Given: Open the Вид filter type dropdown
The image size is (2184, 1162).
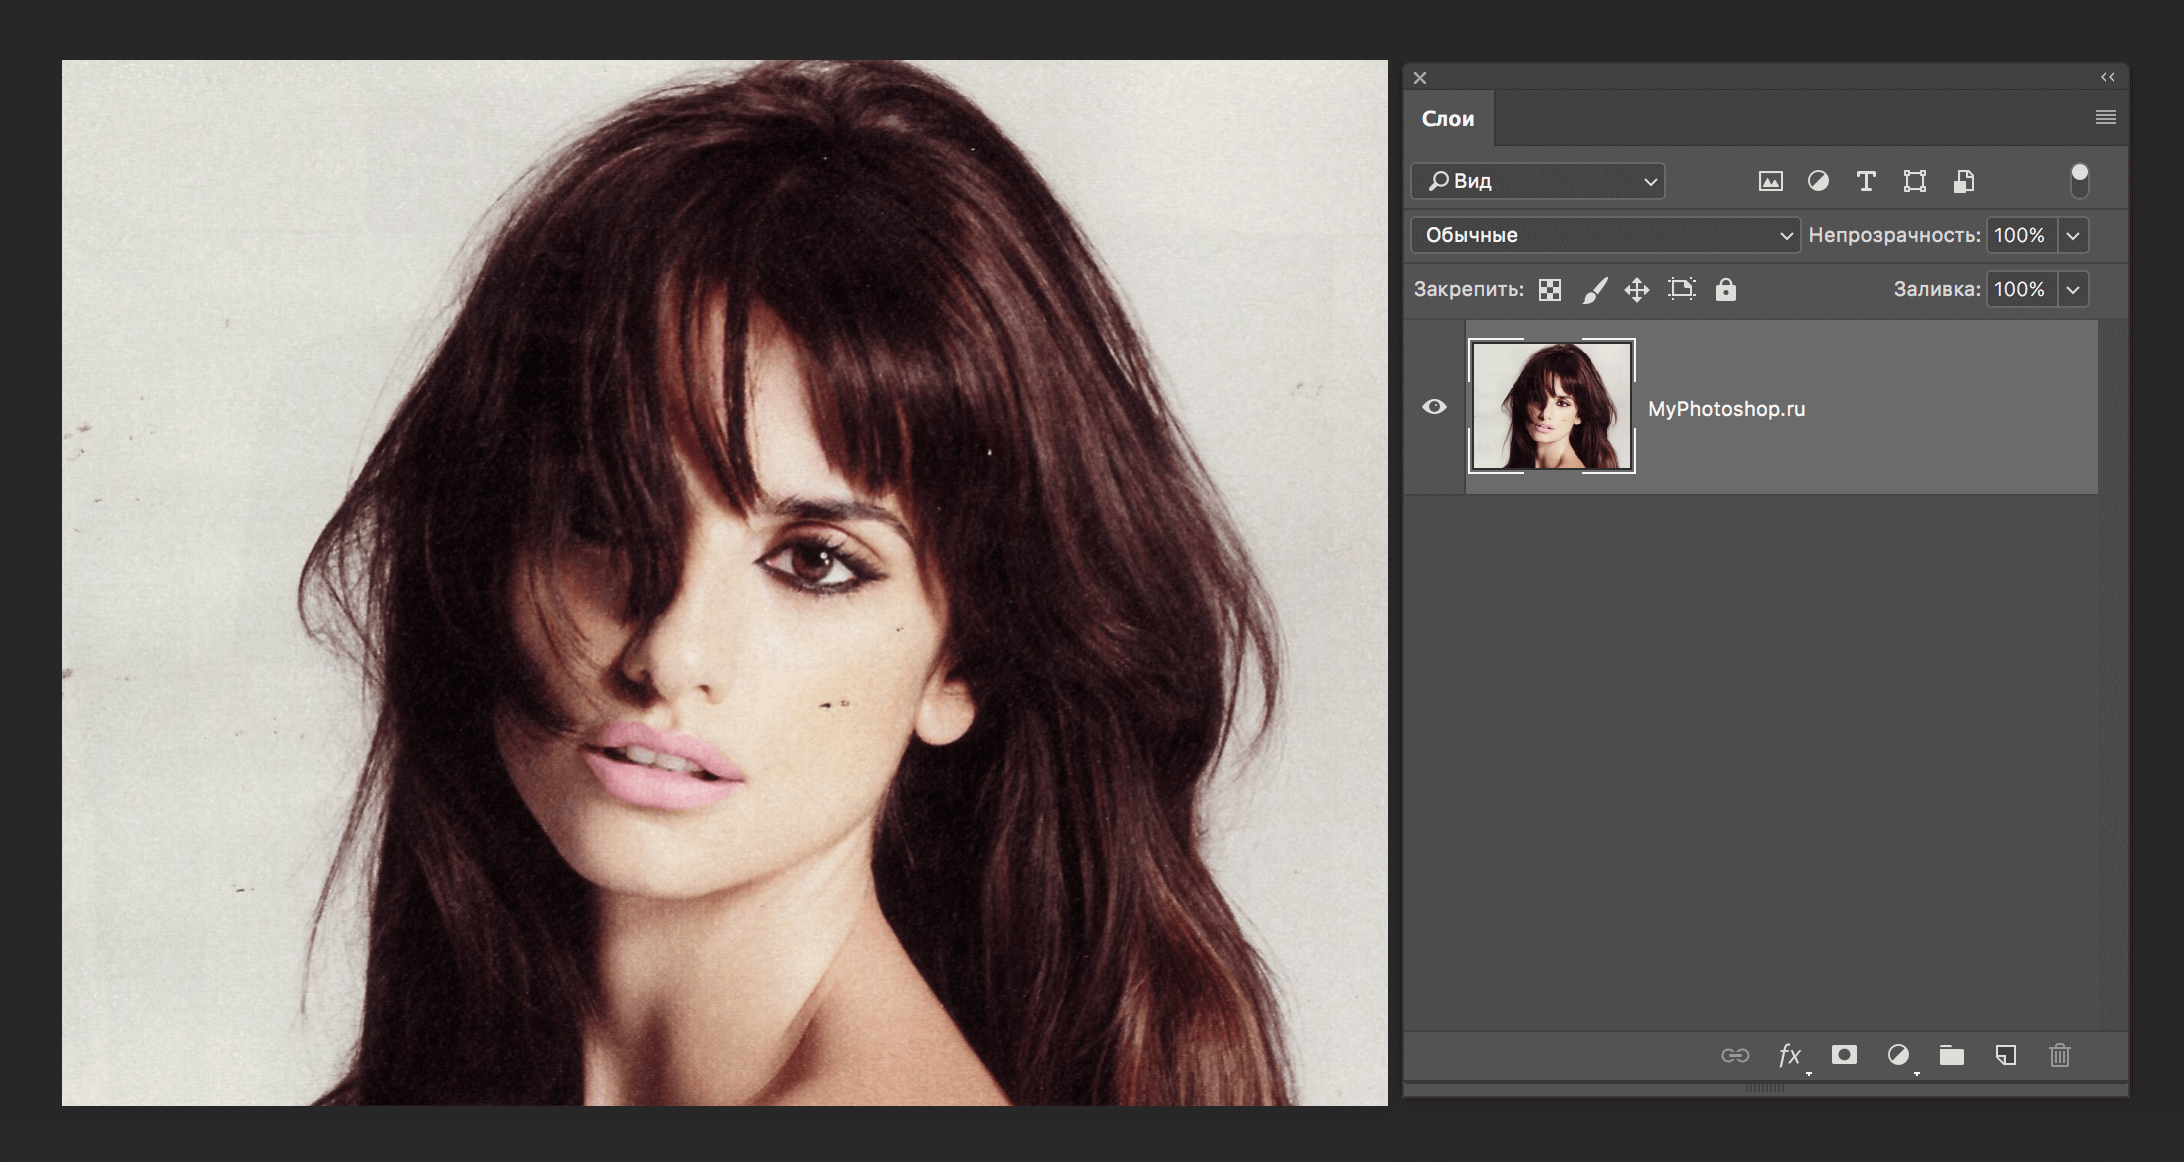Looking at the screenshot, I should coord(1538,181).
